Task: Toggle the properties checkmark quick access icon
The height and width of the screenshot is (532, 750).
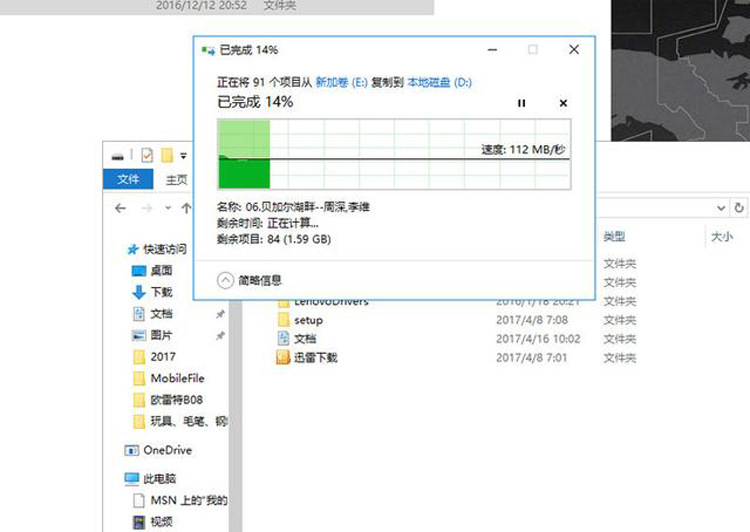Action: (147, 155)
